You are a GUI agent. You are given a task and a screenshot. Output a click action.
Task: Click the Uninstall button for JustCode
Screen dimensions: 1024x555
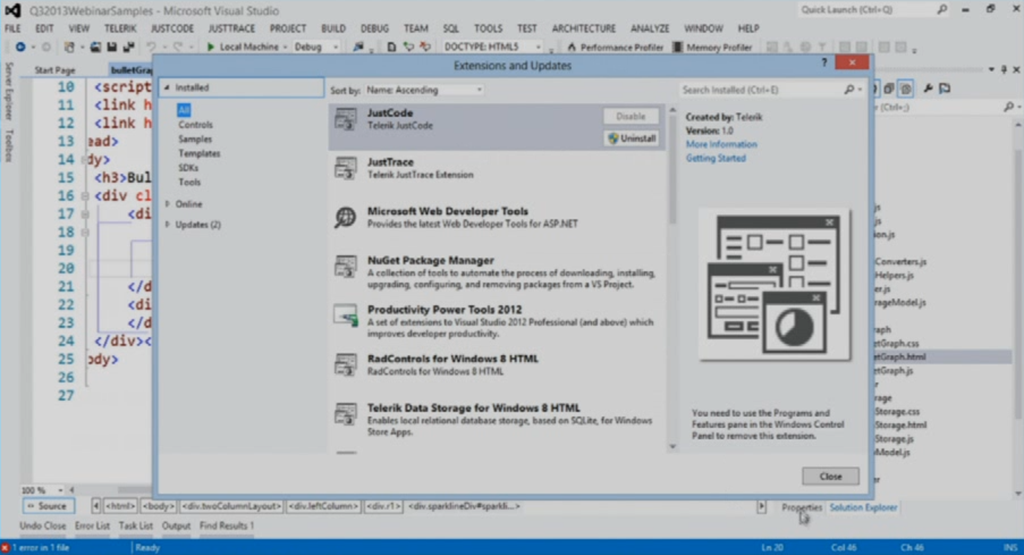click(632, 138)
